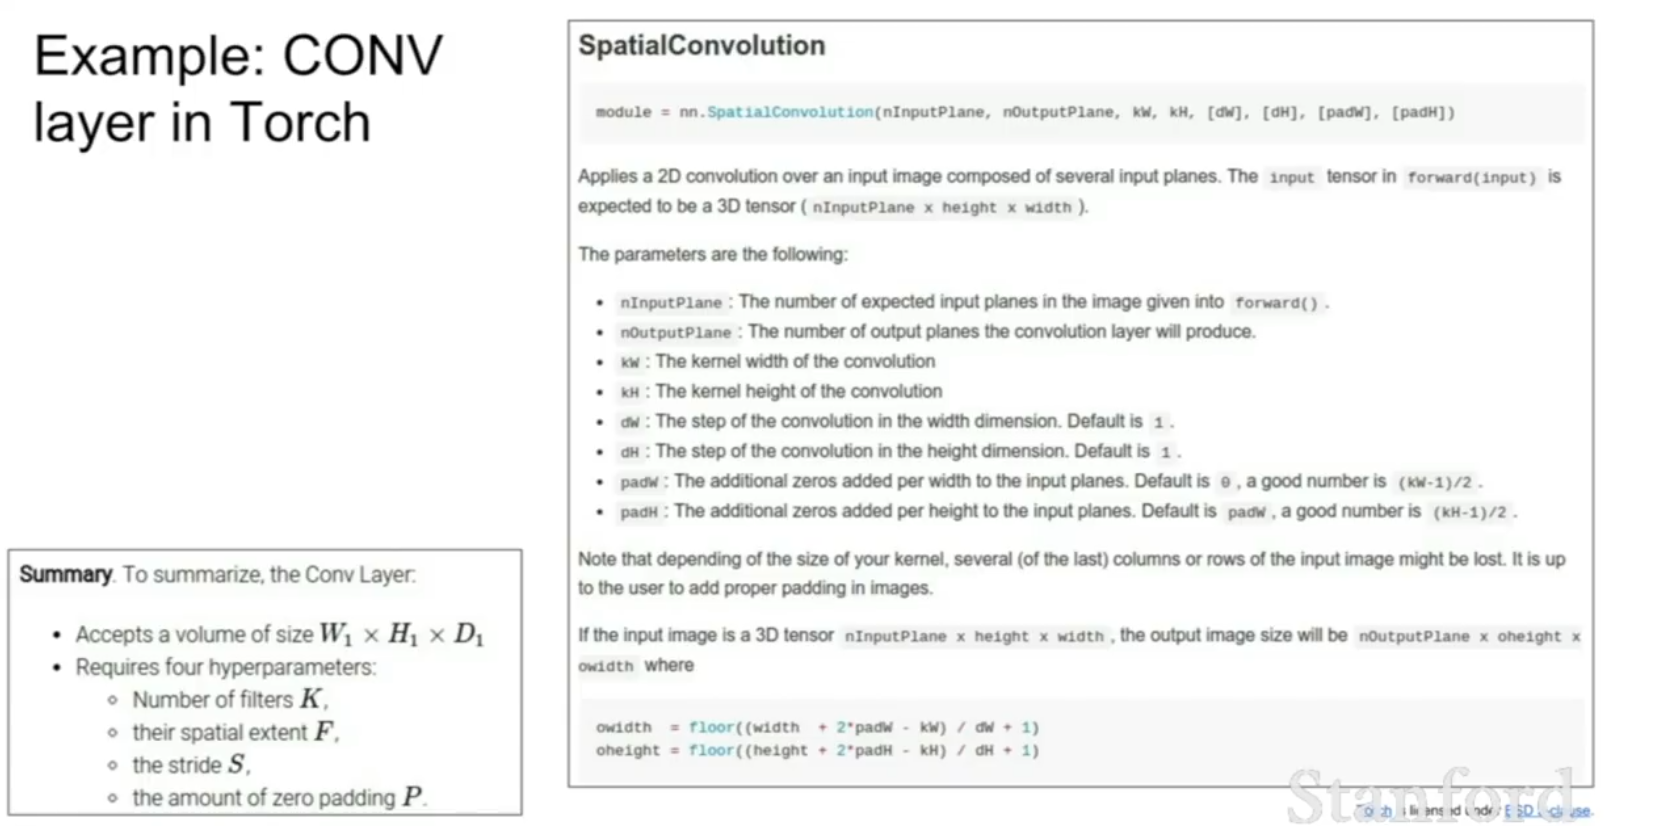The image size is (1656, 826).
Task: Click the oheight floor formula line
Action: (x=817, y=750)
